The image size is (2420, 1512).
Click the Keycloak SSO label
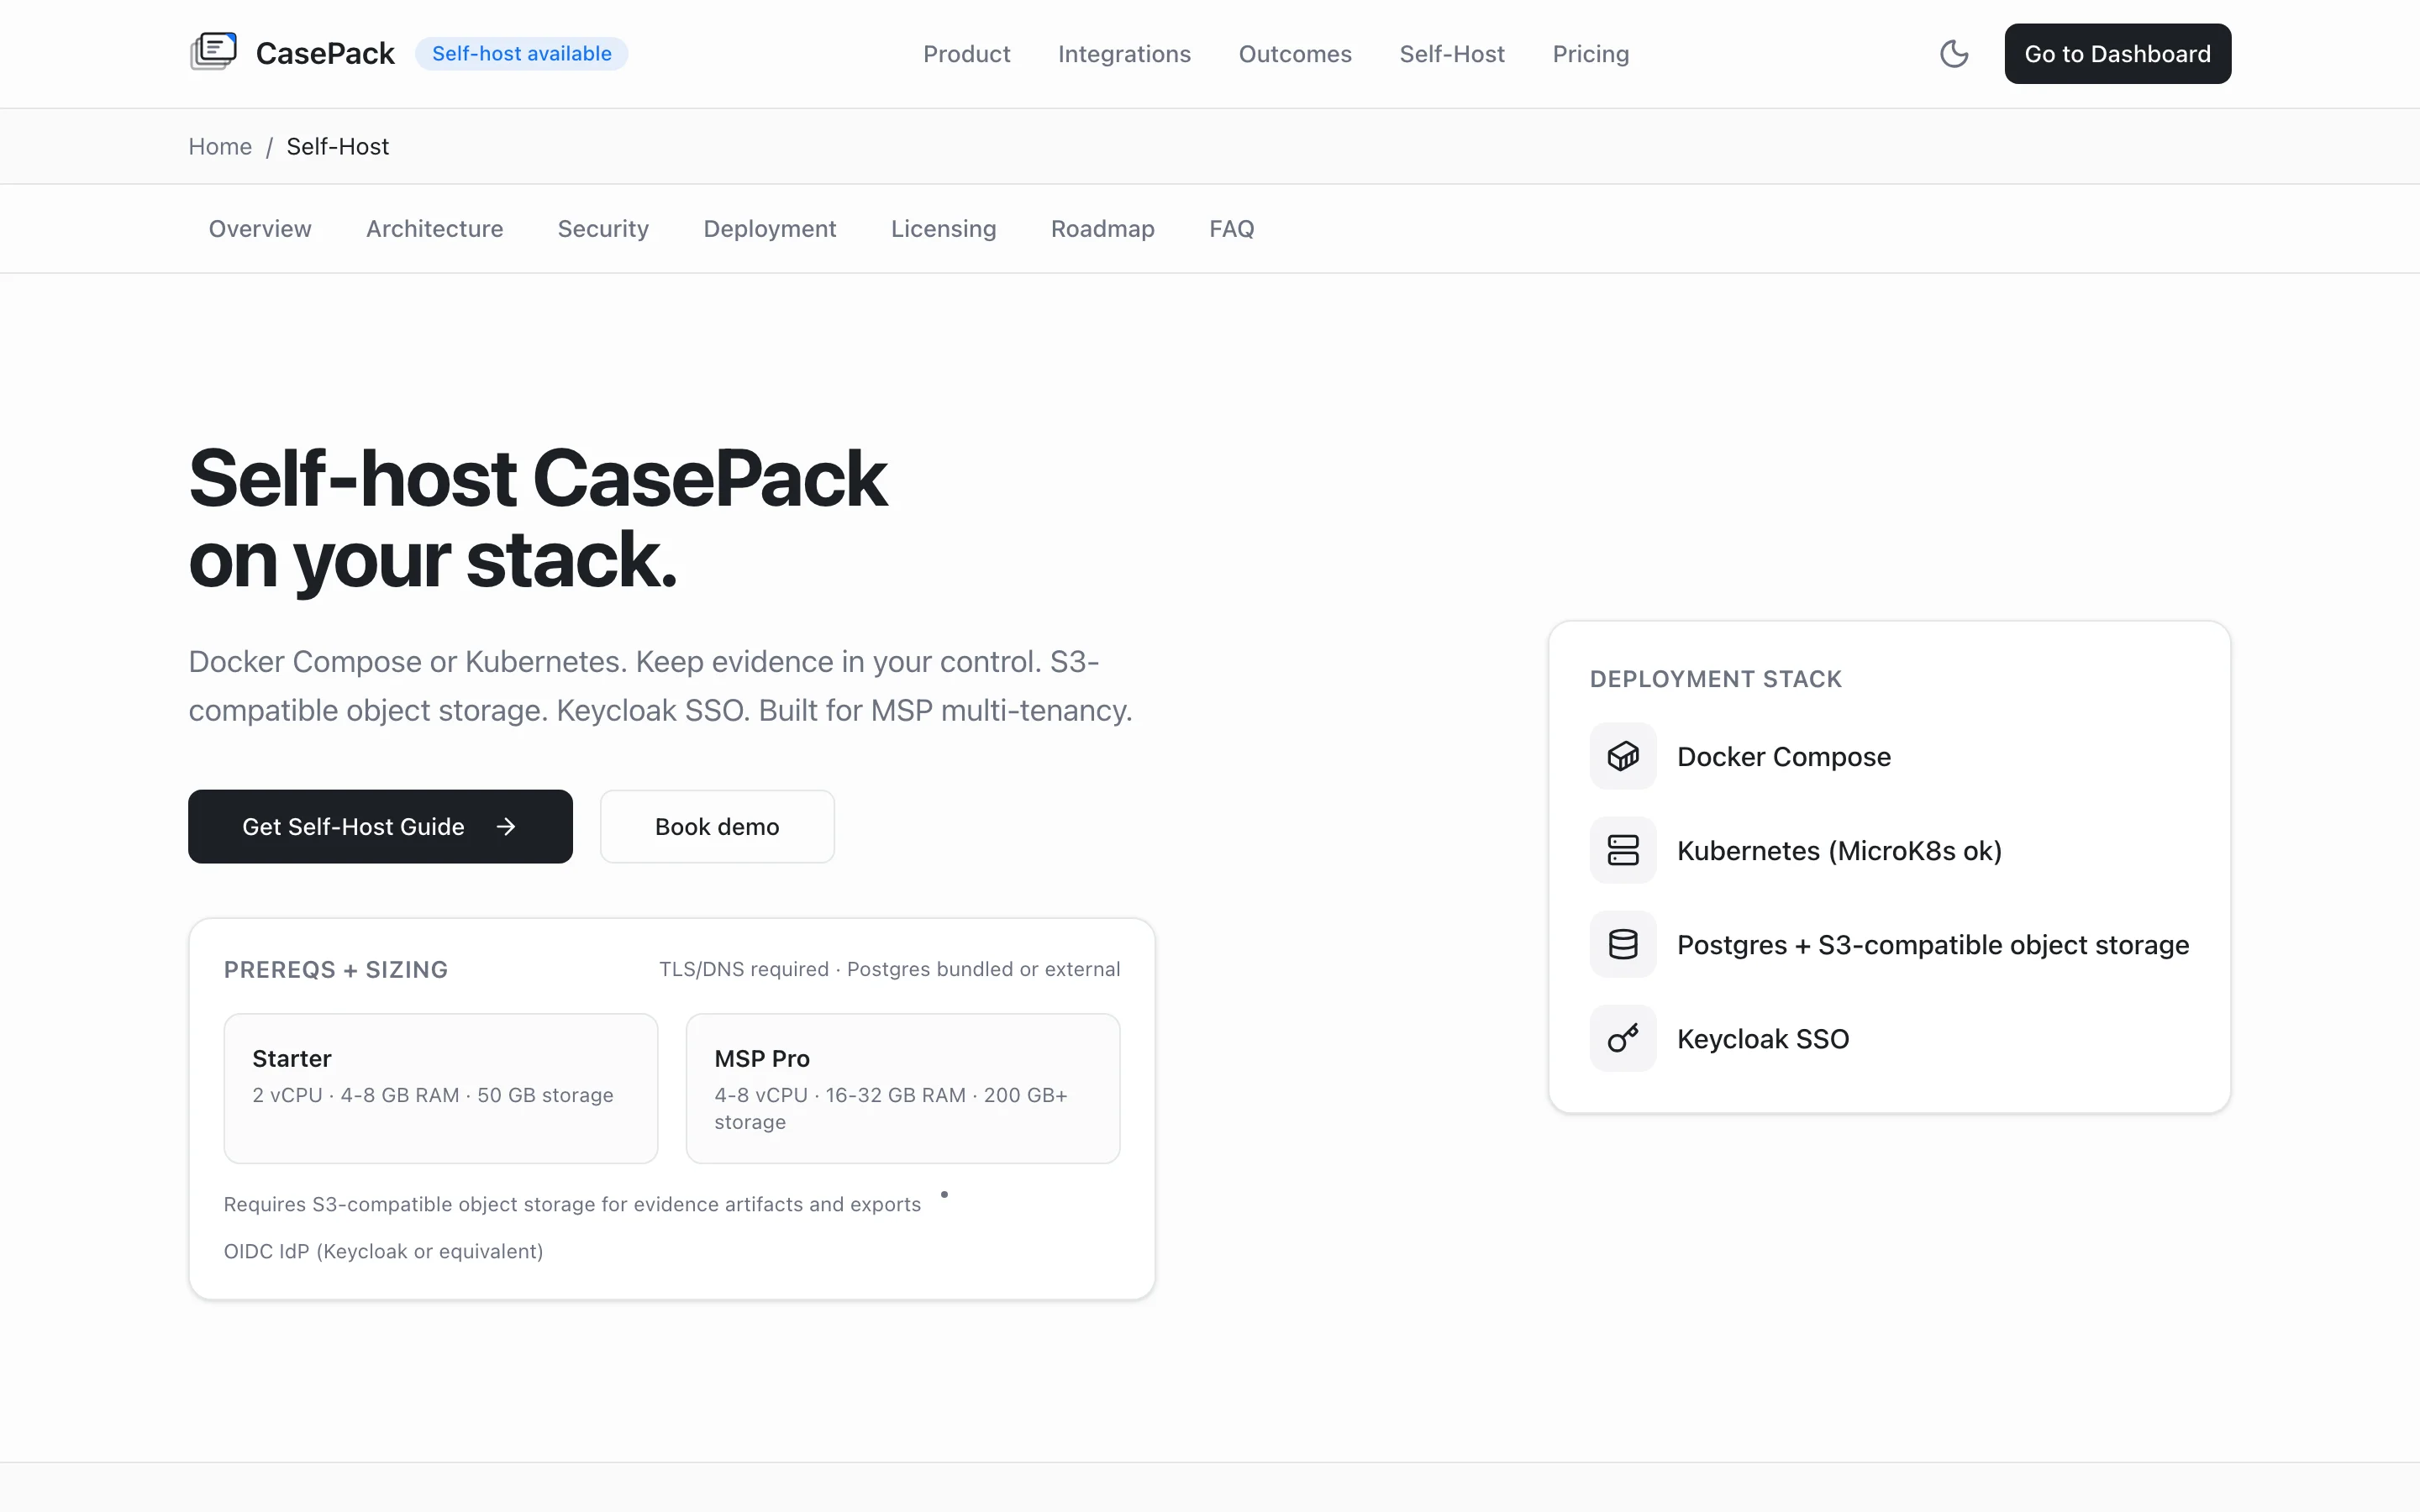click(1762, 1038)
